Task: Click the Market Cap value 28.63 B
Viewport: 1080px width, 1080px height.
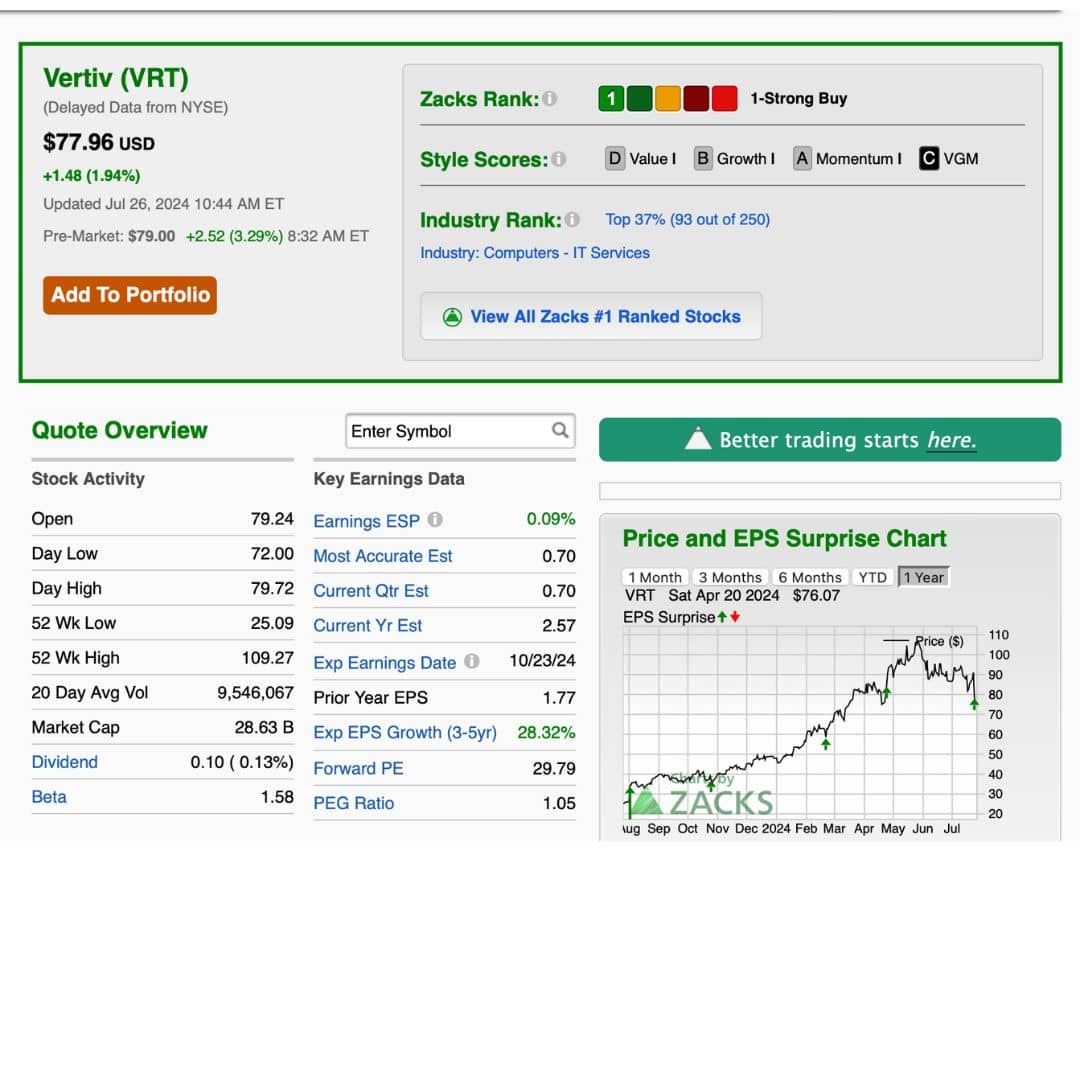Action: pyautogui.click(x=264, y=727)
